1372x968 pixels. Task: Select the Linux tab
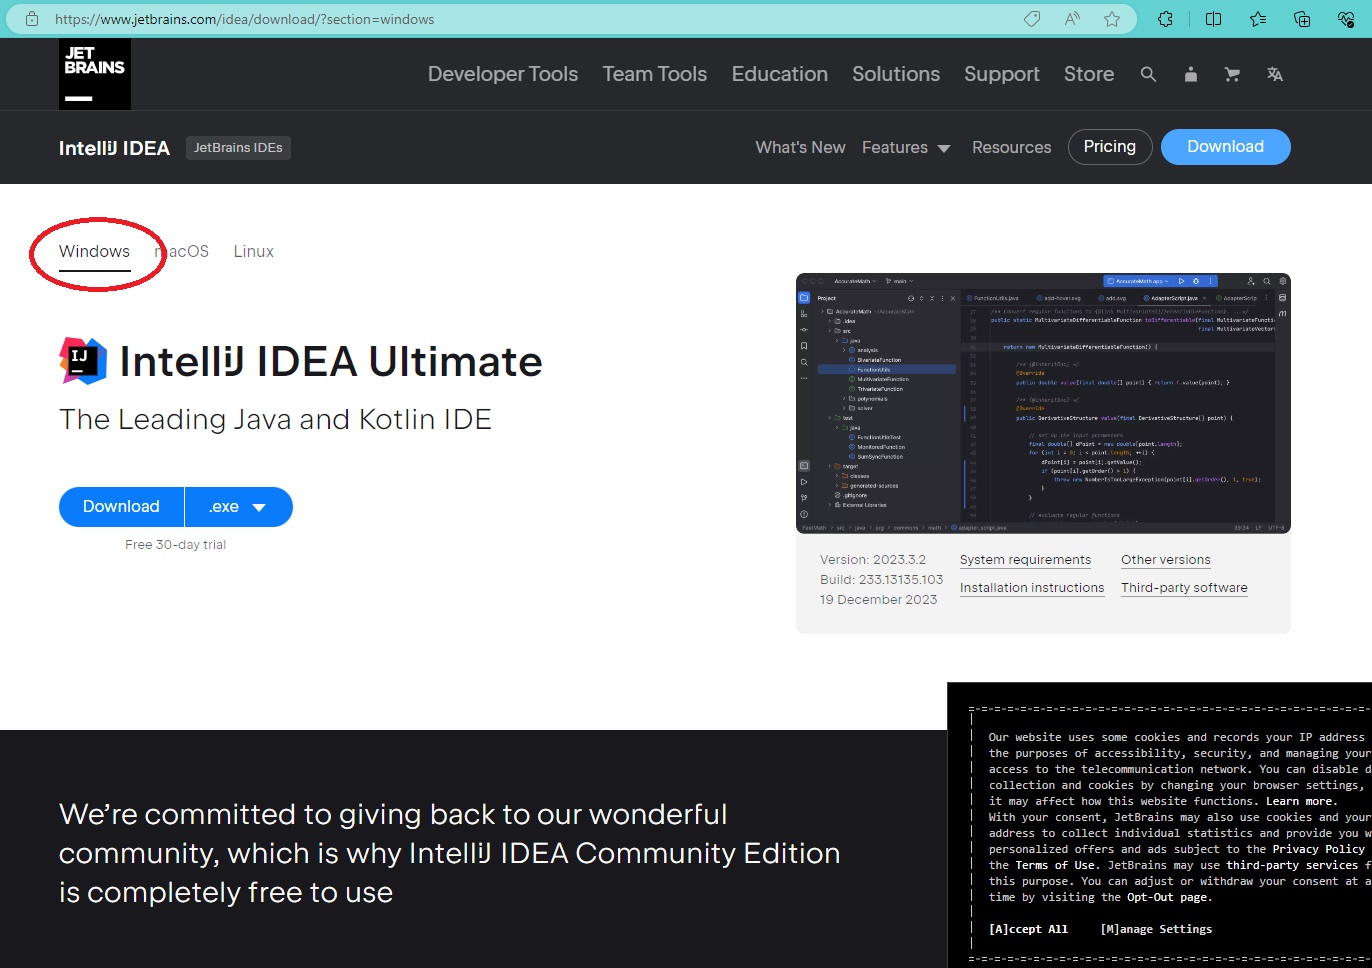254,252
